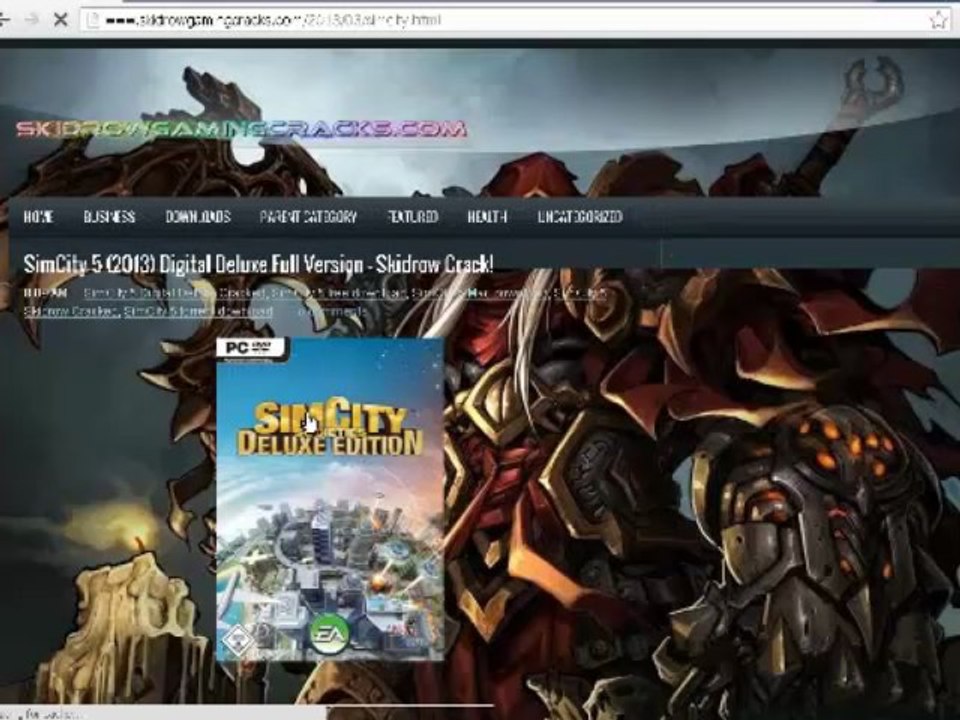Click the PC DVD badge on the cover

point(252,348)
